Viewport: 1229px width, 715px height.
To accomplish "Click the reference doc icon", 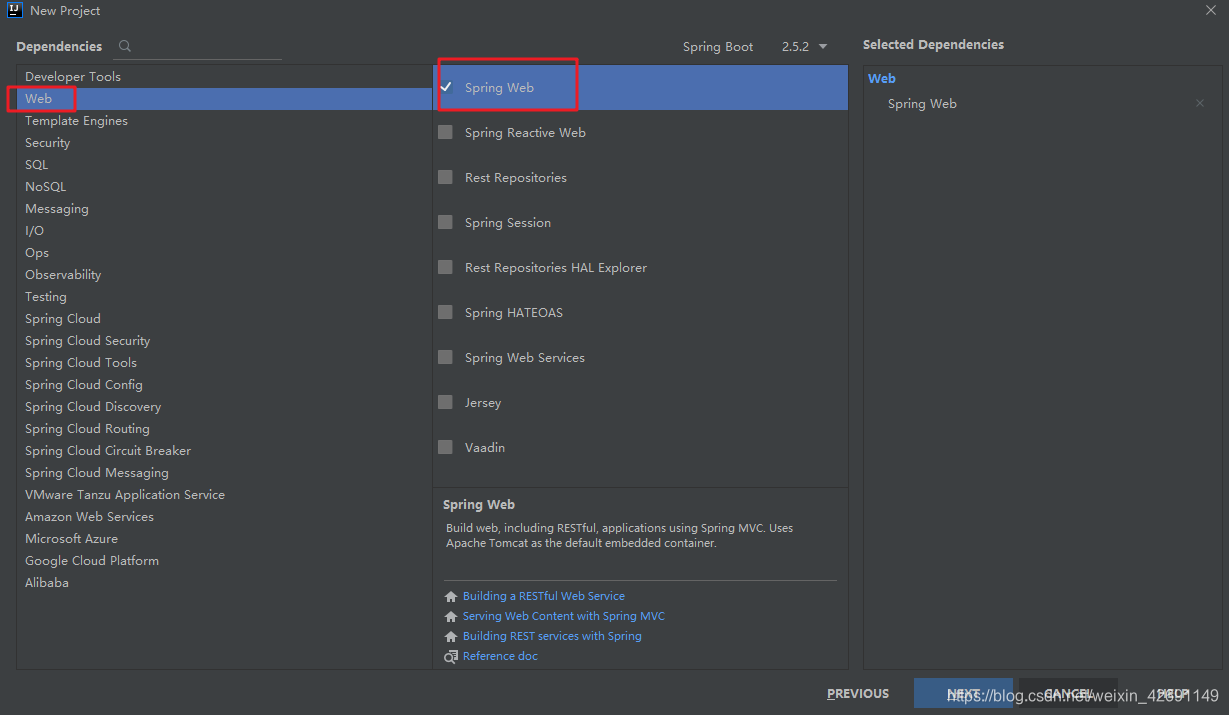I will (451, 657).
